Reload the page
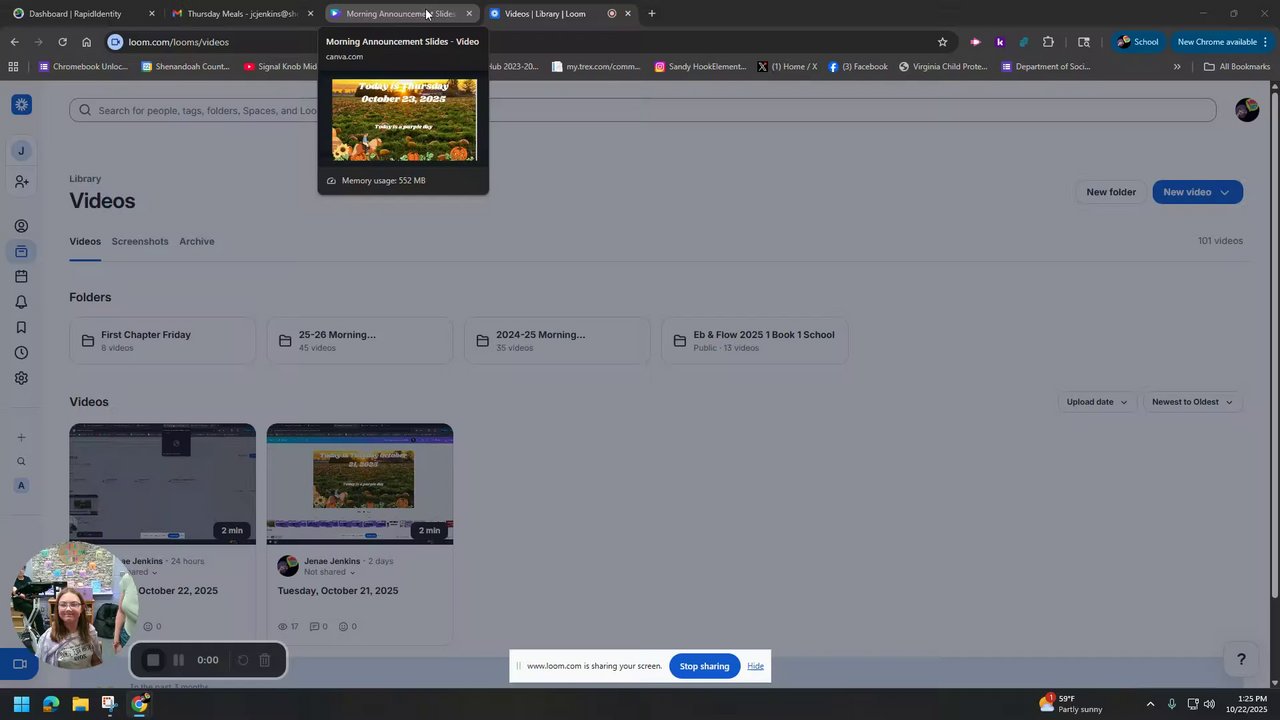Screen dimensions: 1280x720 click(x=62, y=42)
